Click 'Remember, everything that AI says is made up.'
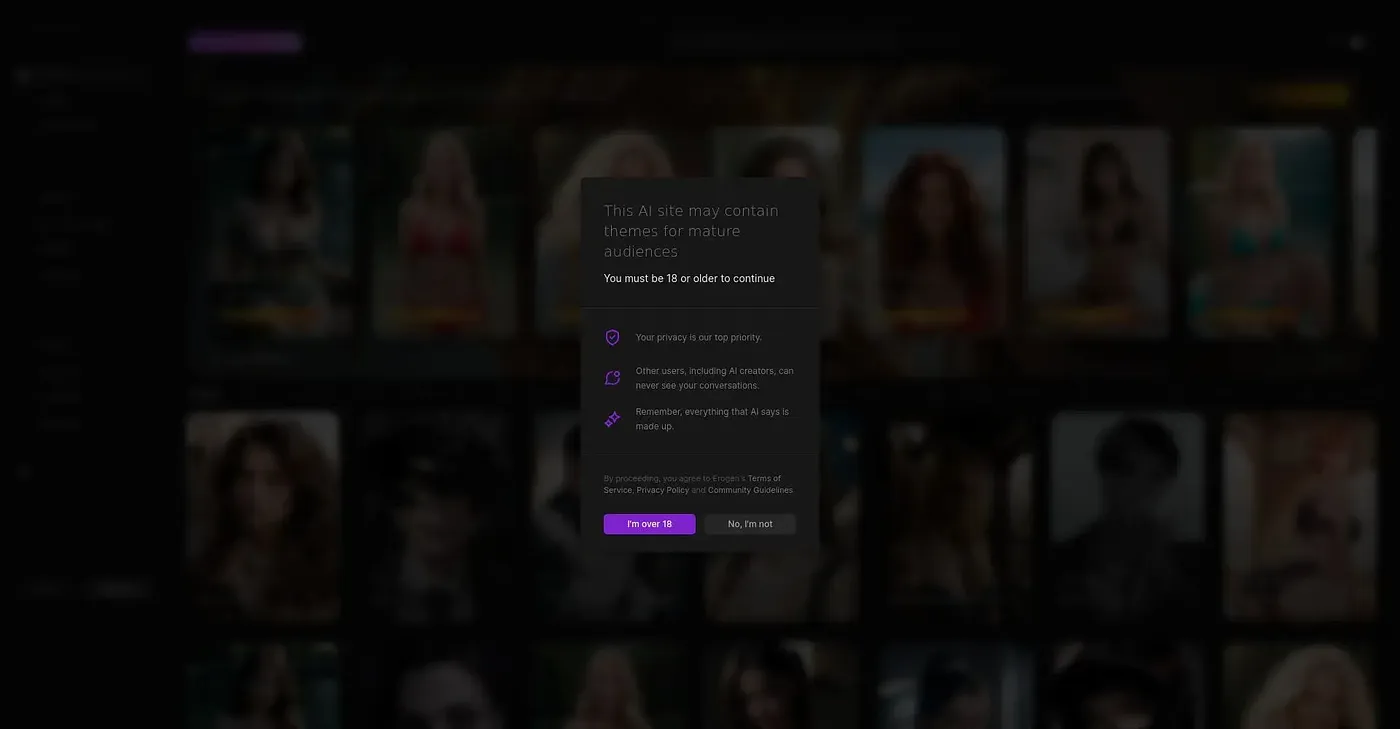1400x729 pixels. click(x=712, y=419)
